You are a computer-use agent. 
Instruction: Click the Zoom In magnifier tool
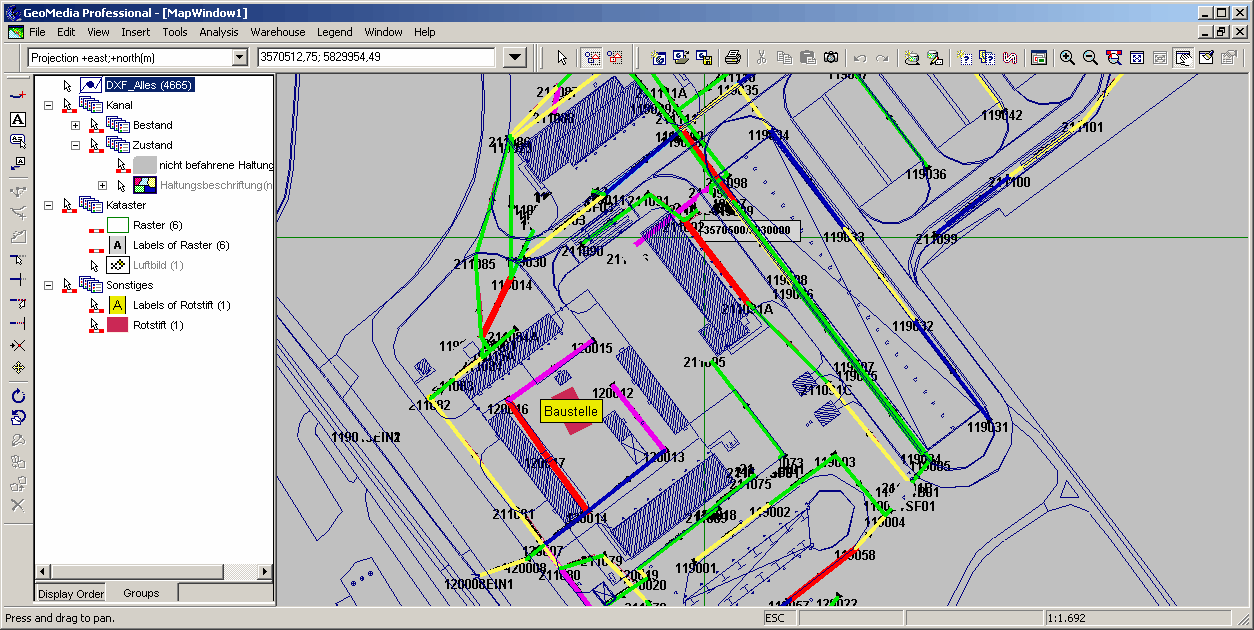coord(1067,58)
